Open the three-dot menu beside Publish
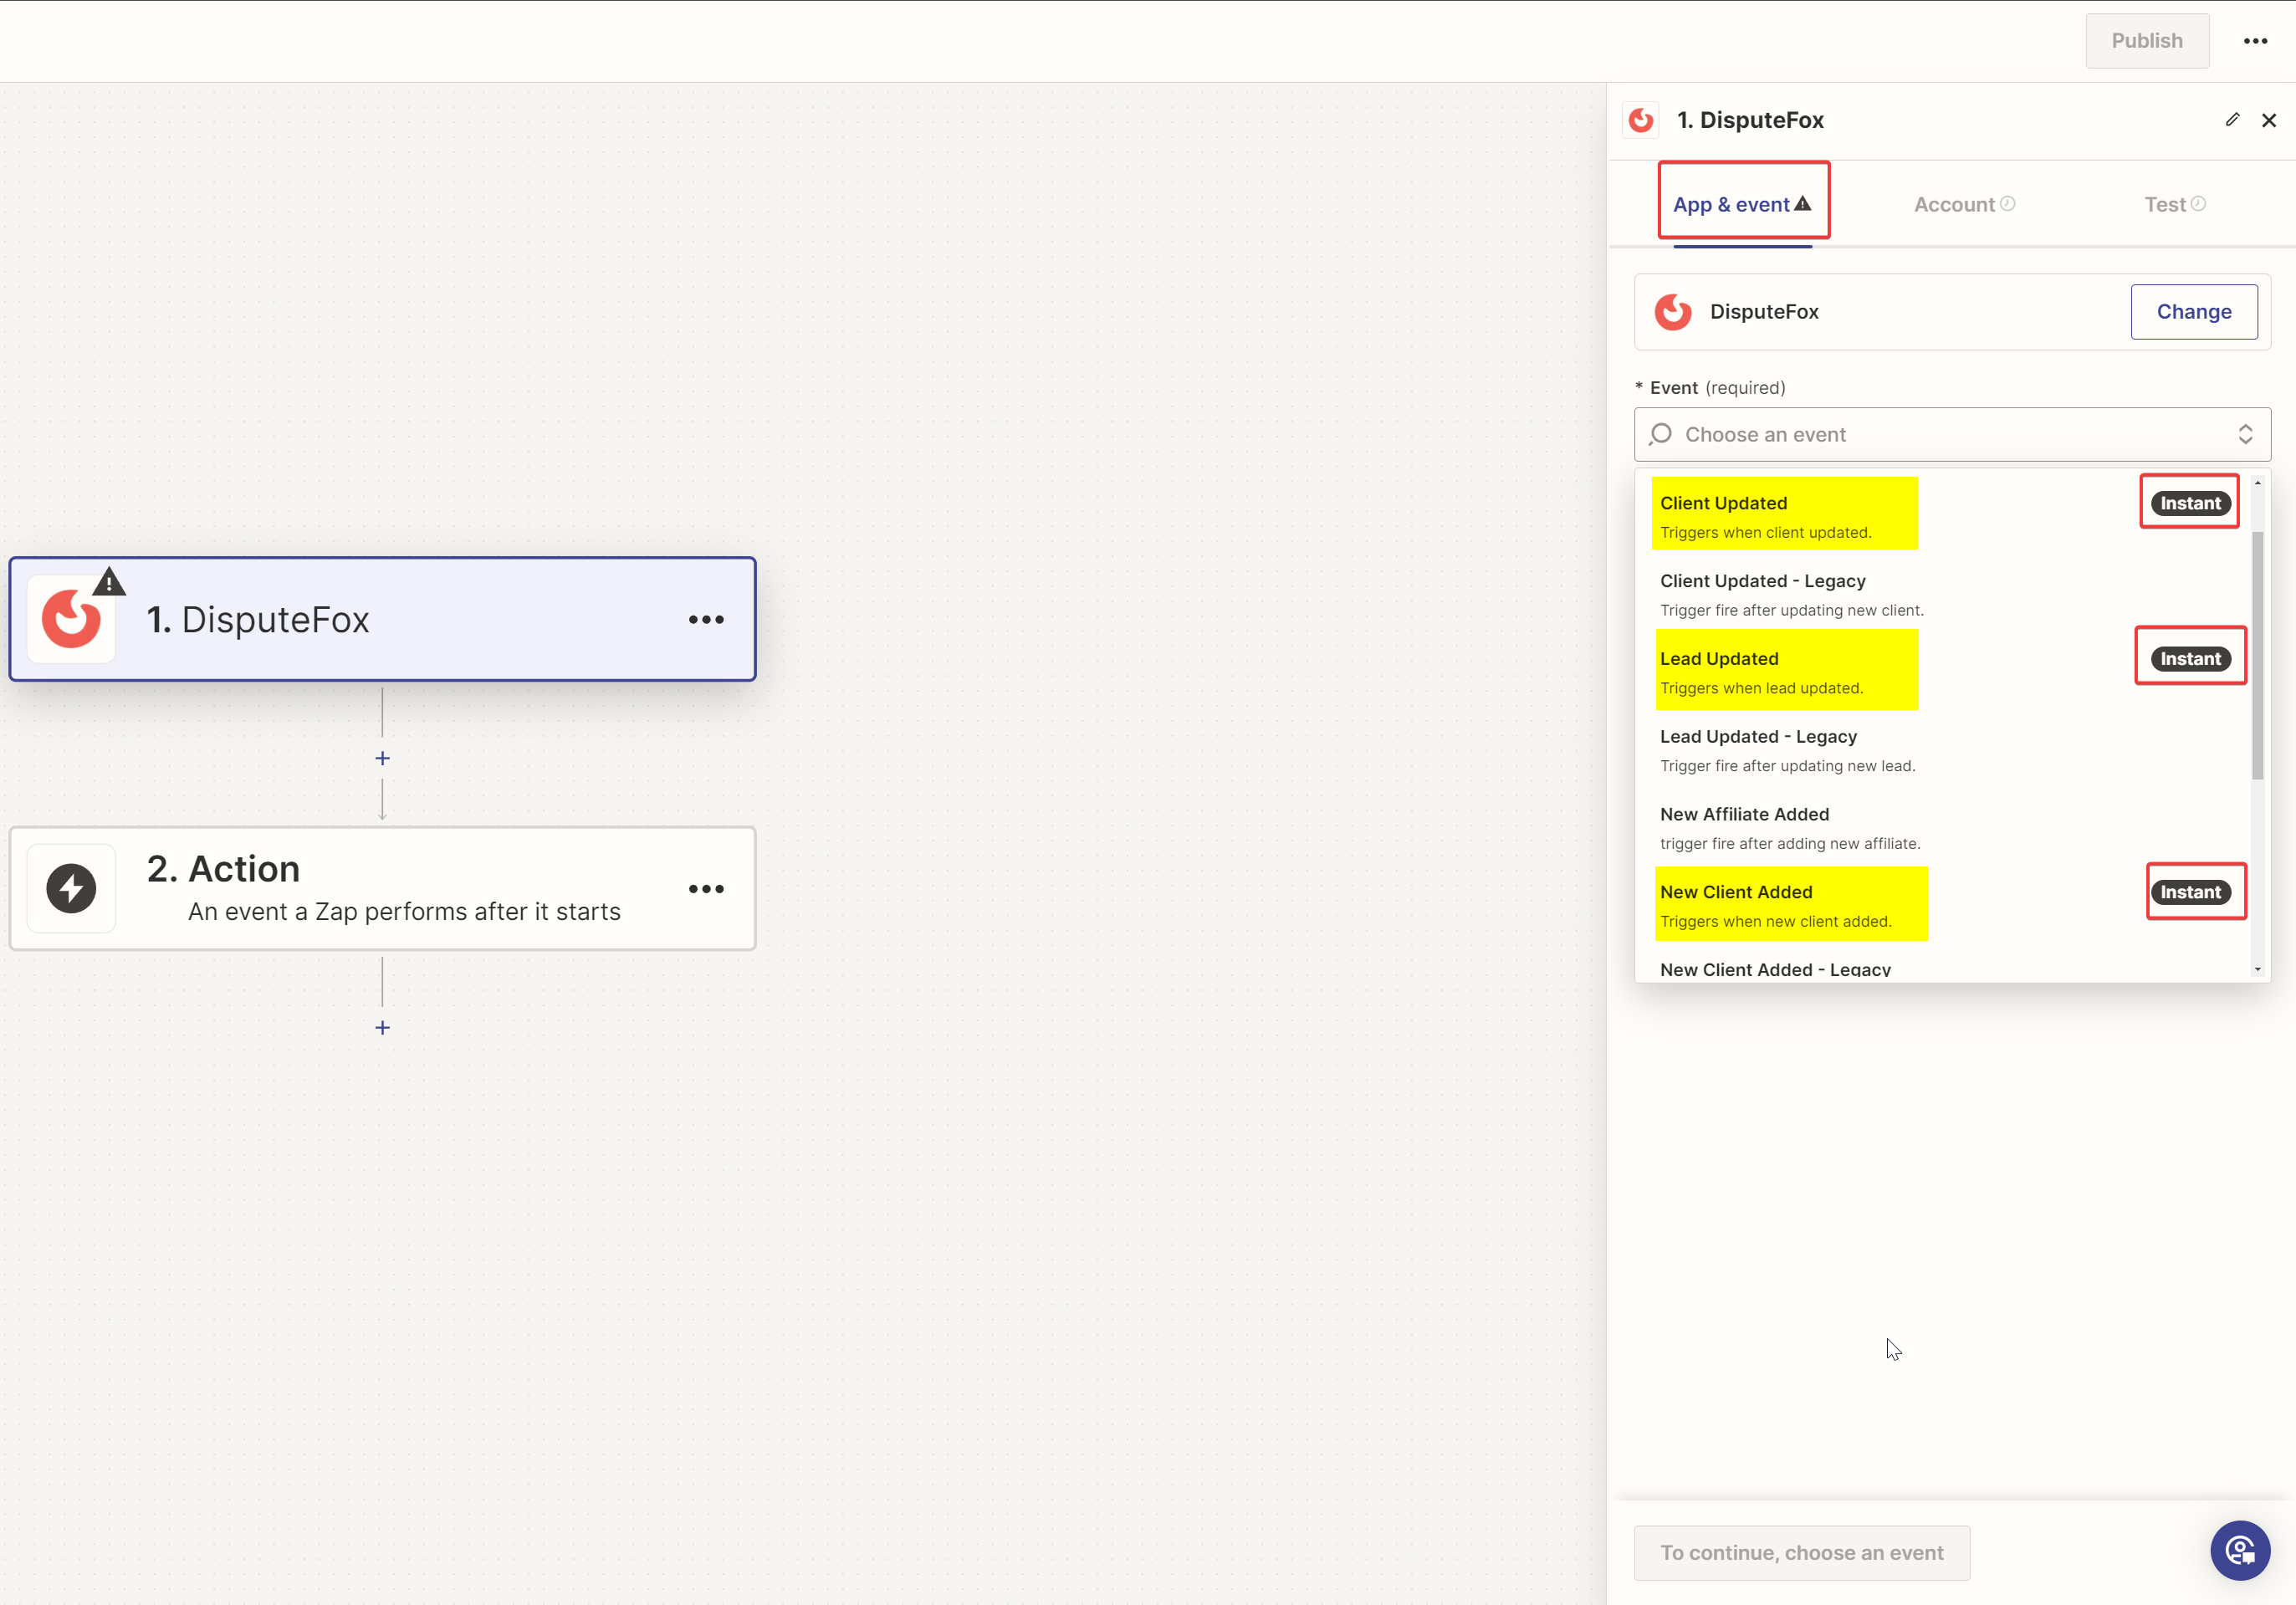The image size is (2296, 1605). pyautogui.click(x=2256, y=40)
